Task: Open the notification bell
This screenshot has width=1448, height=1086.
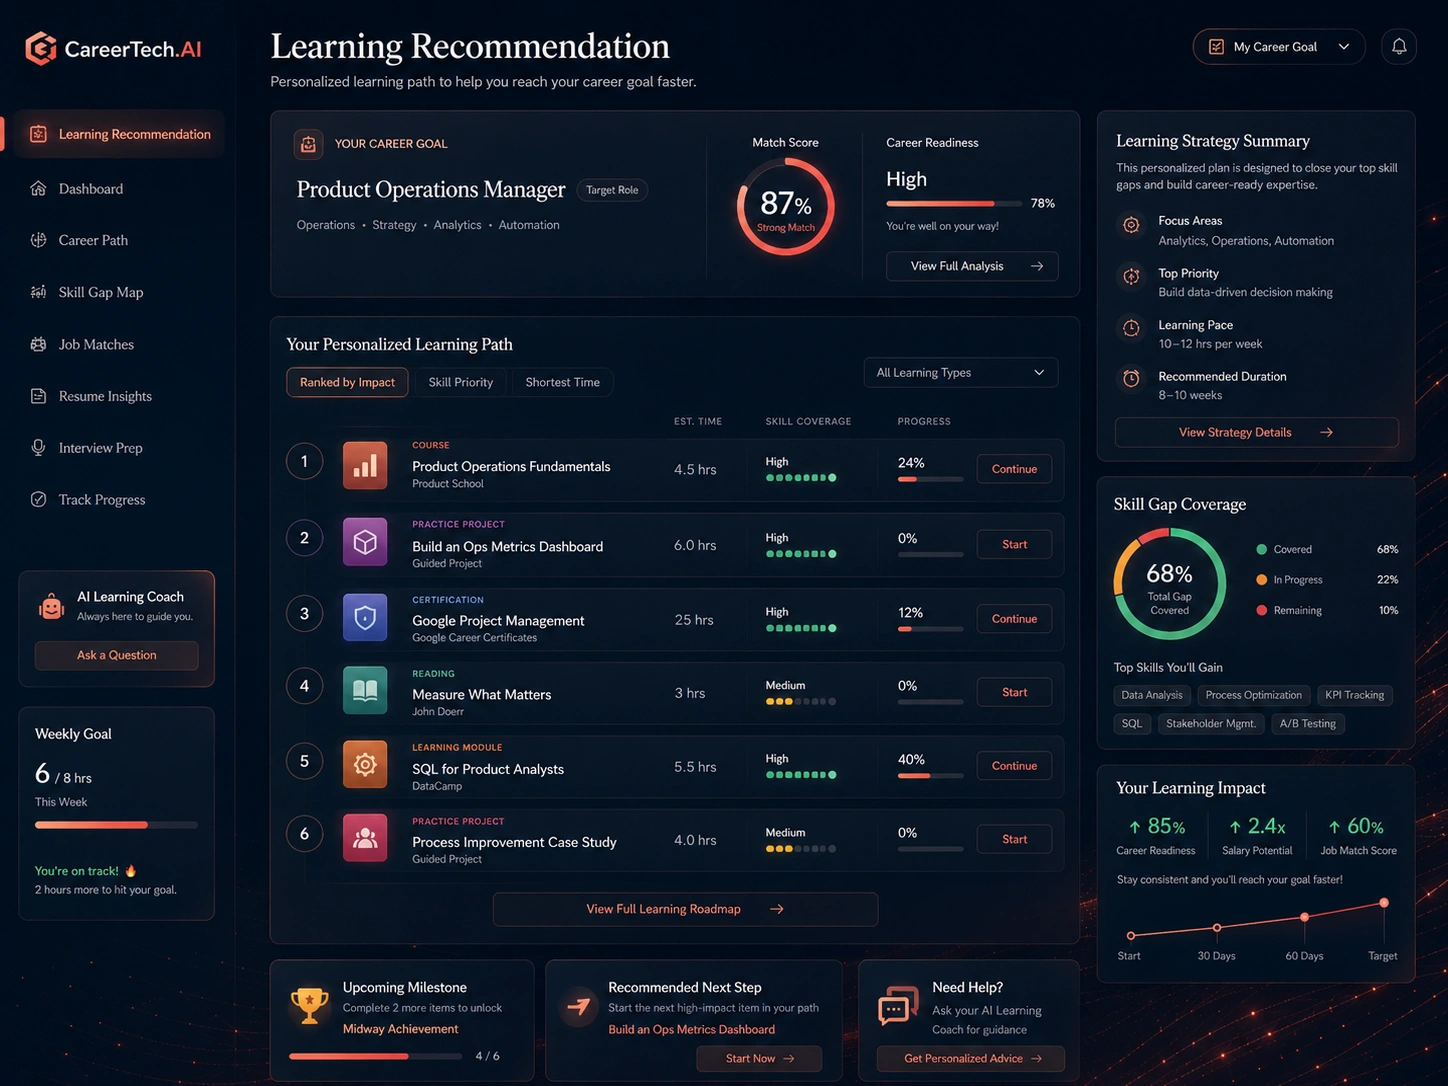Action: 1399,46
